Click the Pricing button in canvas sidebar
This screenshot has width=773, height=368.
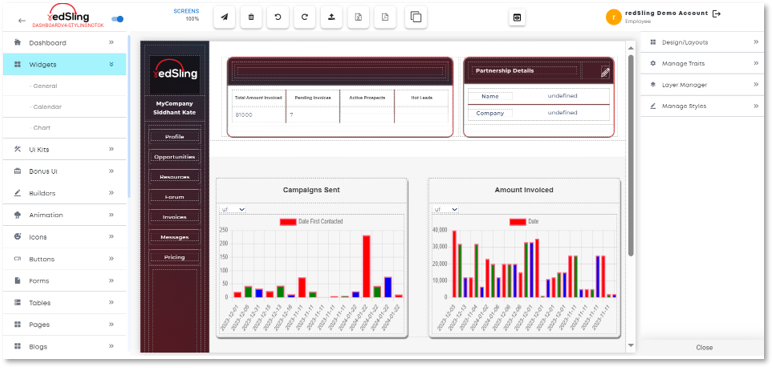[175, 257]
